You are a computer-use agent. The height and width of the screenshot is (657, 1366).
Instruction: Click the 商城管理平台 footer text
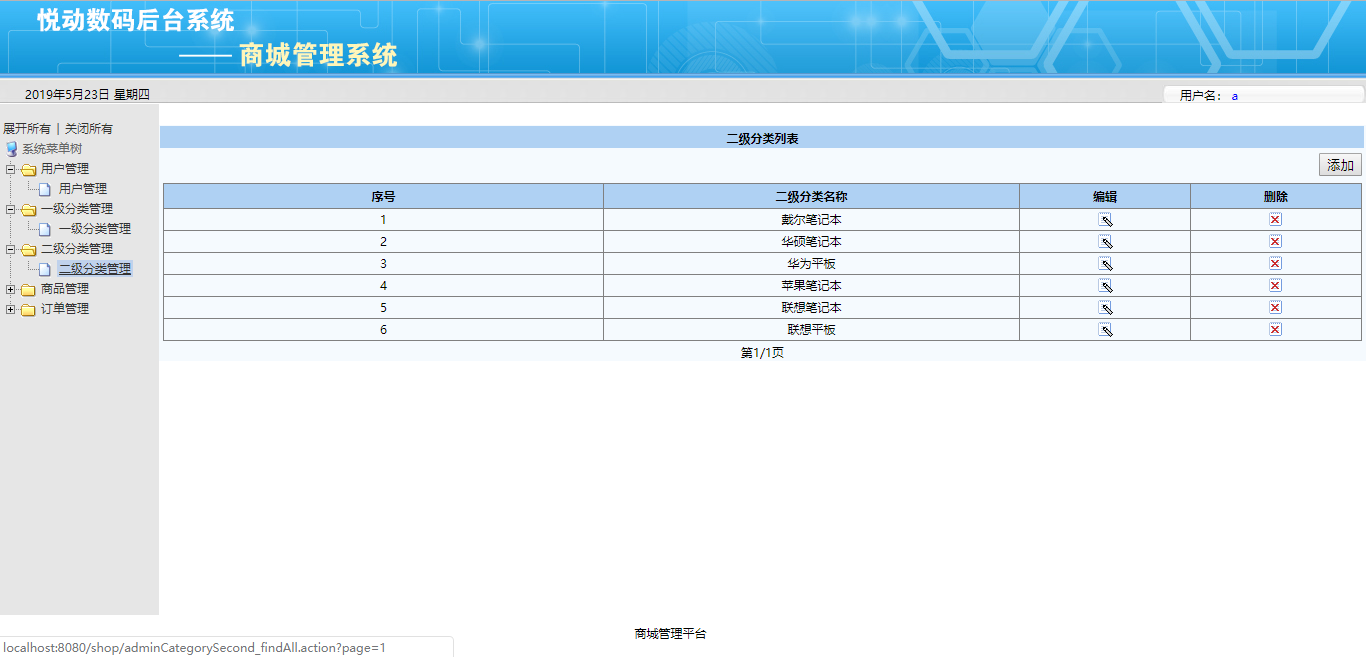click(x=670, y=634)
